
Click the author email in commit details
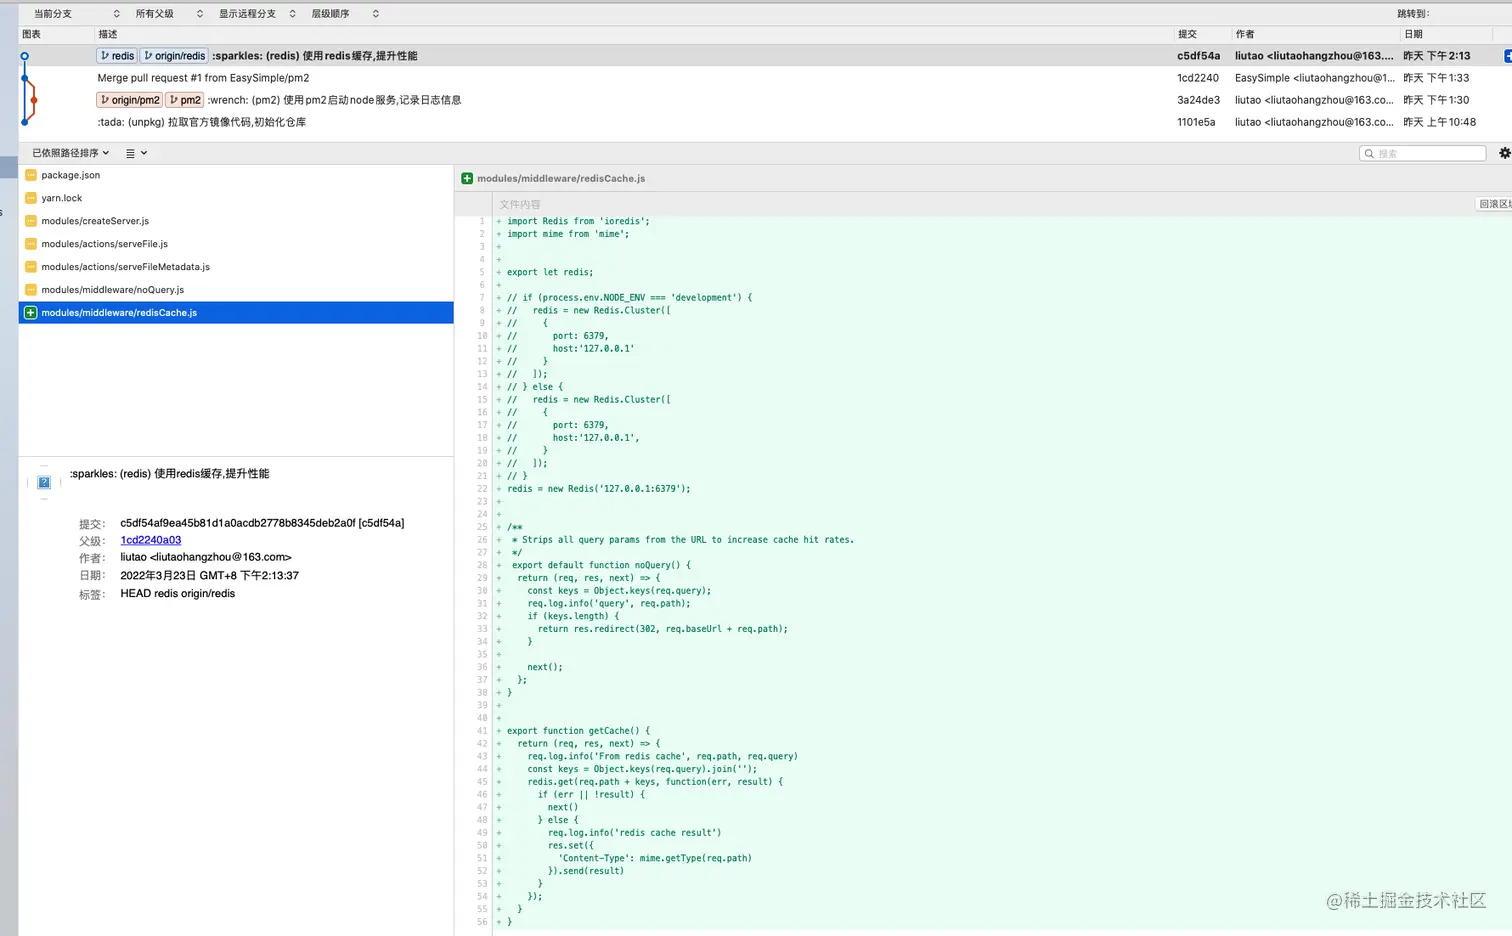pyautogui.click(x=206, y=557)
